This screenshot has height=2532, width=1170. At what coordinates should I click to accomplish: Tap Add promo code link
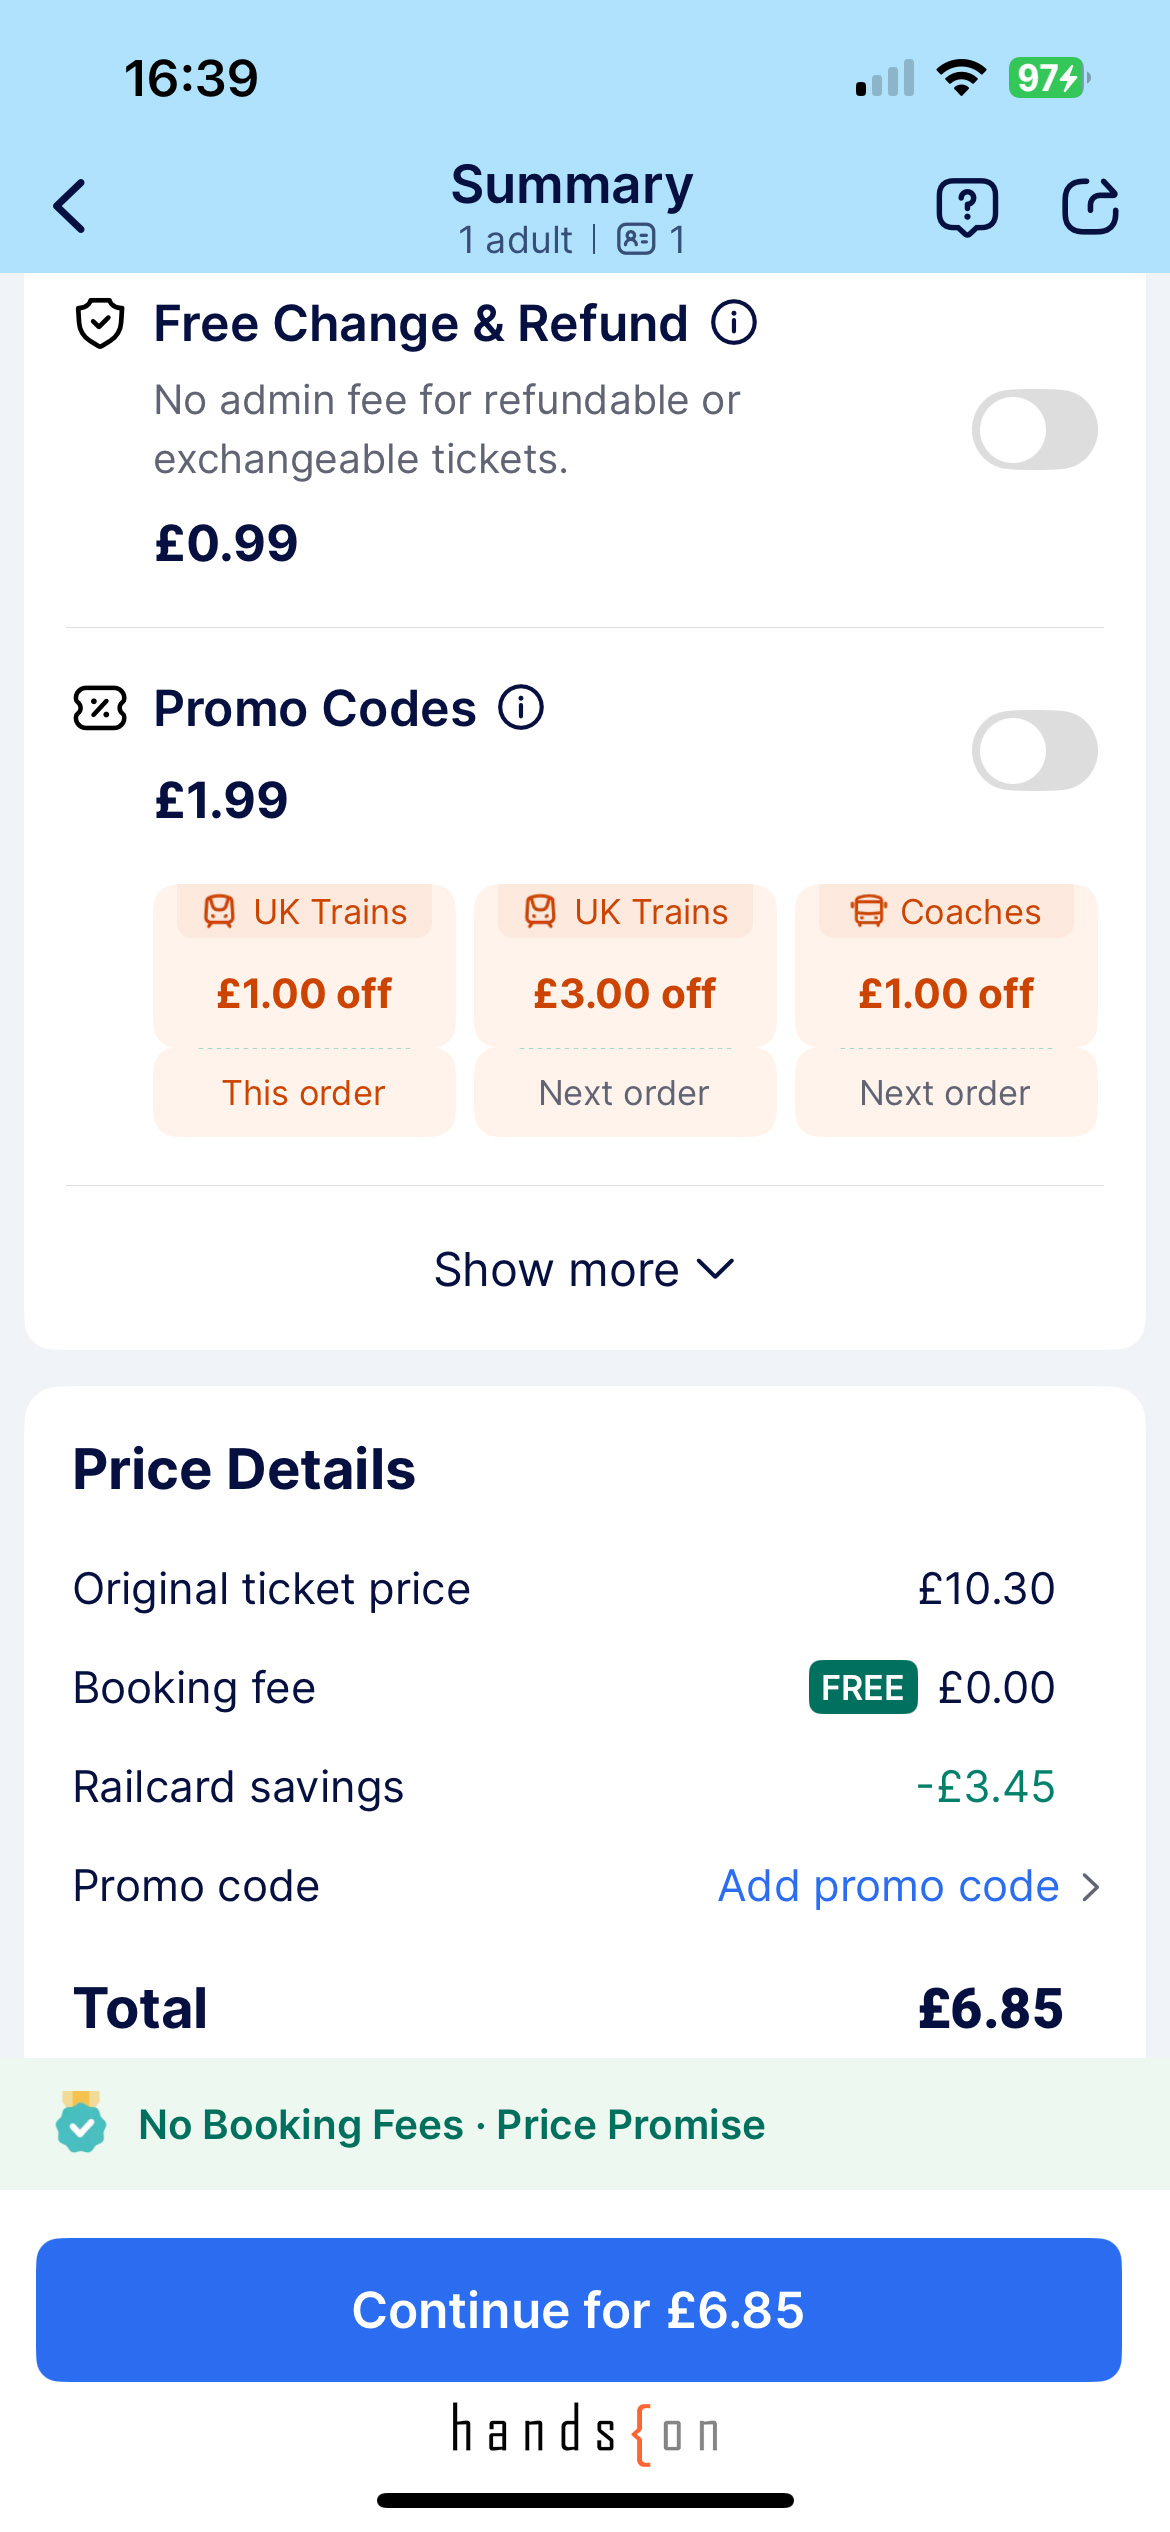point(888,1887)
